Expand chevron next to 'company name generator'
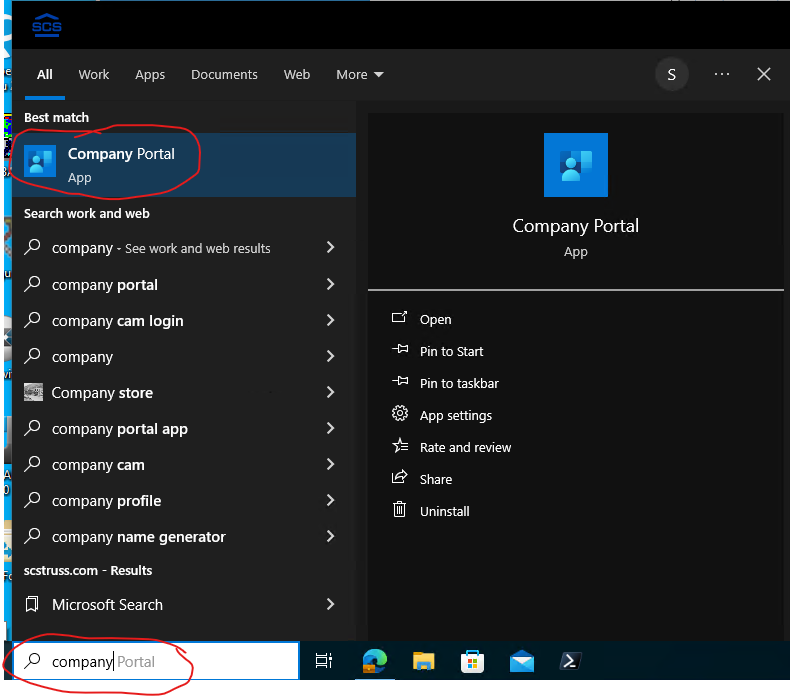This screenshot has height=697, width=790. 331,536
